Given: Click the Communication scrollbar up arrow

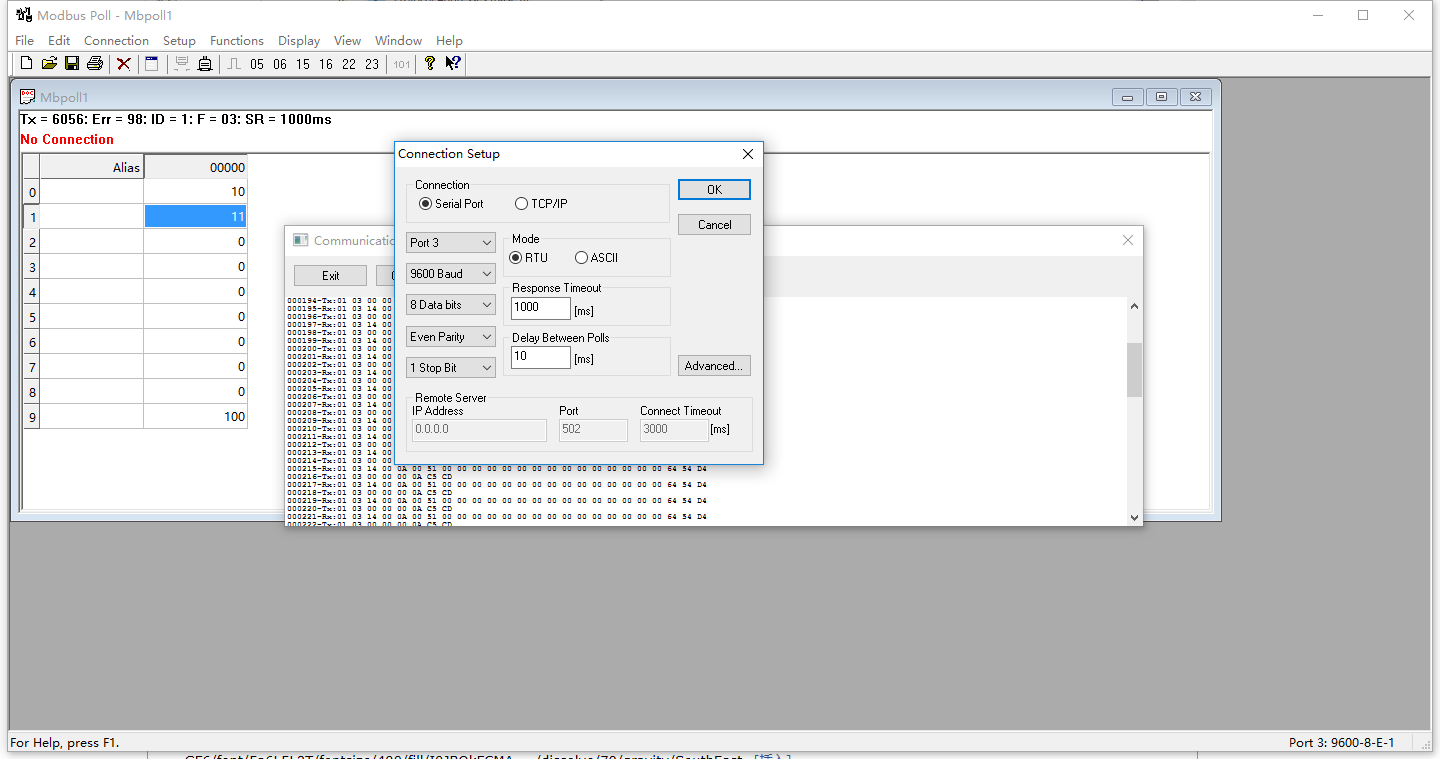Looking at the screenshot, I should tap(1134, 306).
